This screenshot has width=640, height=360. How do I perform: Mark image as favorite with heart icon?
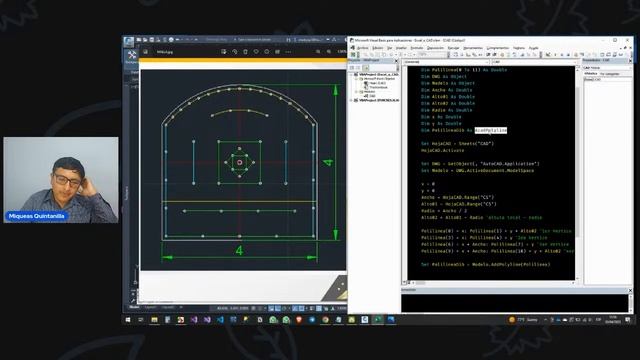(256, 52)
